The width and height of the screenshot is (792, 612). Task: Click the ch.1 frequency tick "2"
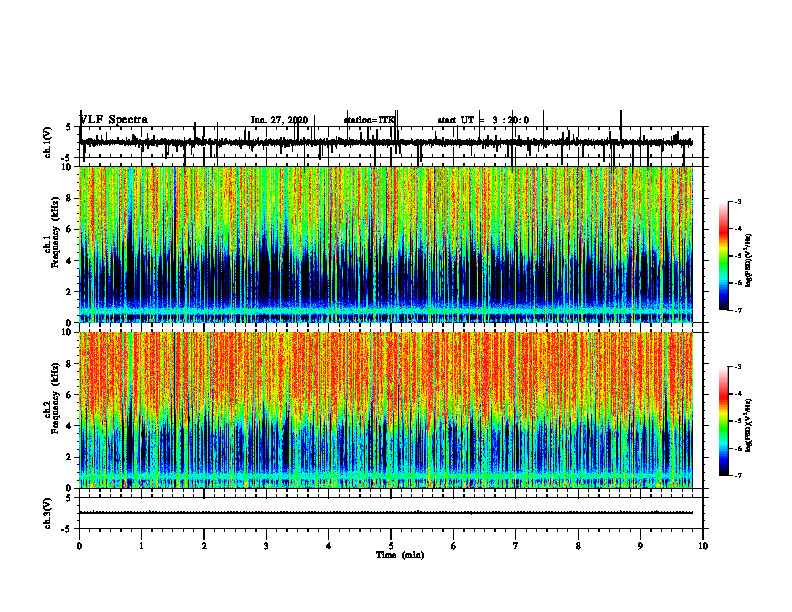[71, 291]
